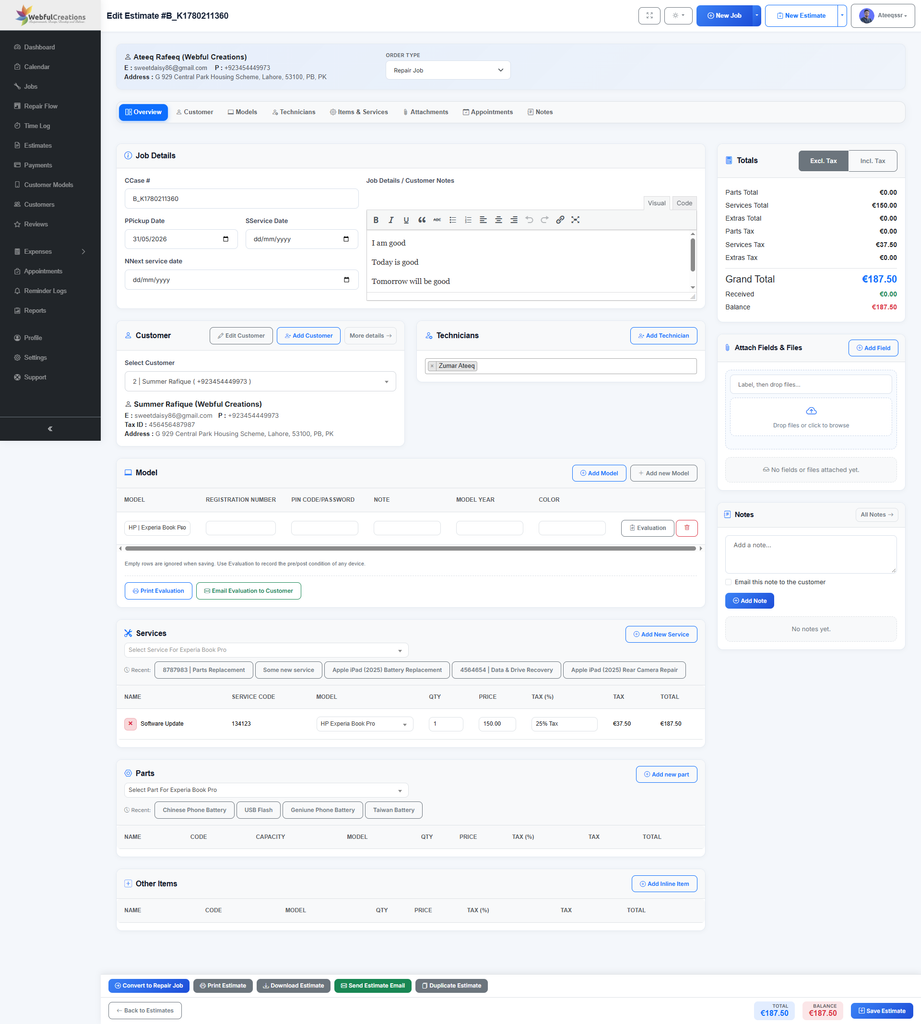Screen dimensions: 921x1024
Task: Redo edit in notes editor
Action: point(544,220)
